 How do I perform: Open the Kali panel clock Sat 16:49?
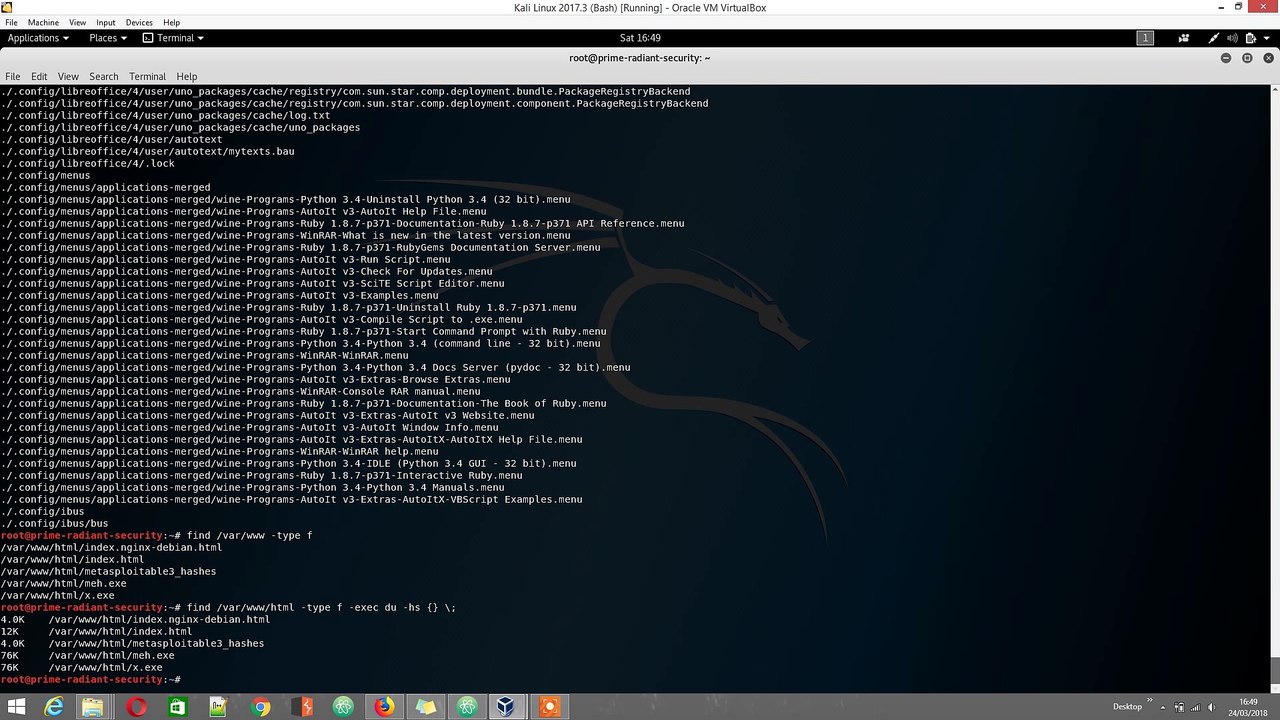pyautogui.click(x=640, y=38)
